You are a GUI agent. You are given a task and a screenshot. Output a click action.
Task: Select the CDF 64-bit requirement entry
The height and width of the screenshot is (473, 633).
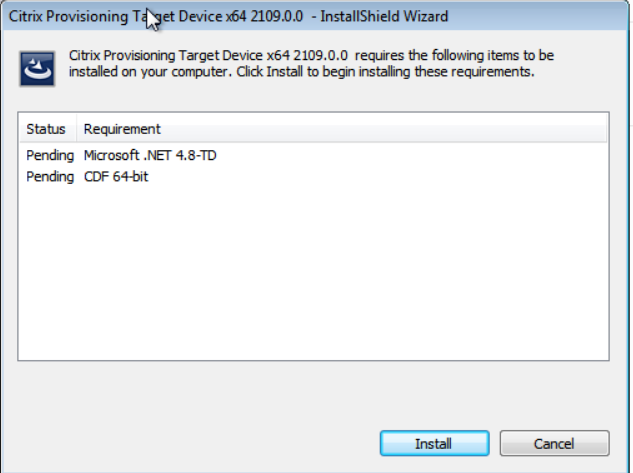point(116,177)
